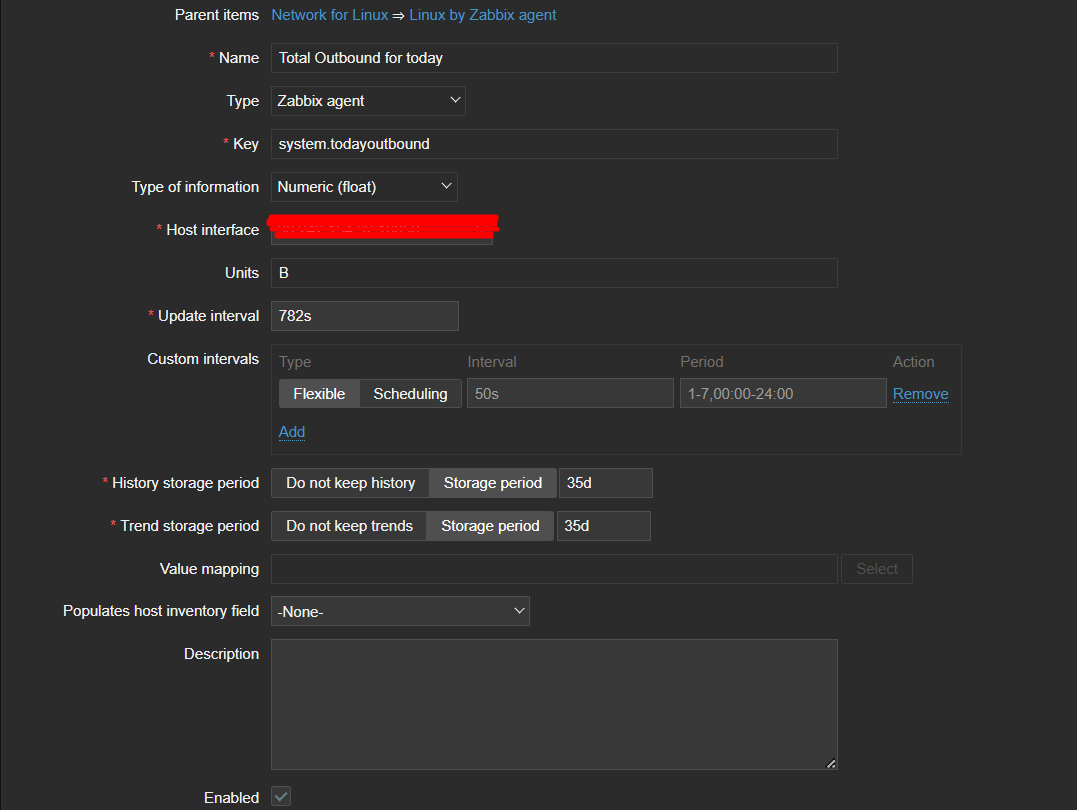
Task: Open the Type dropdown showing Zabbix agent
Action: (368, 101)
